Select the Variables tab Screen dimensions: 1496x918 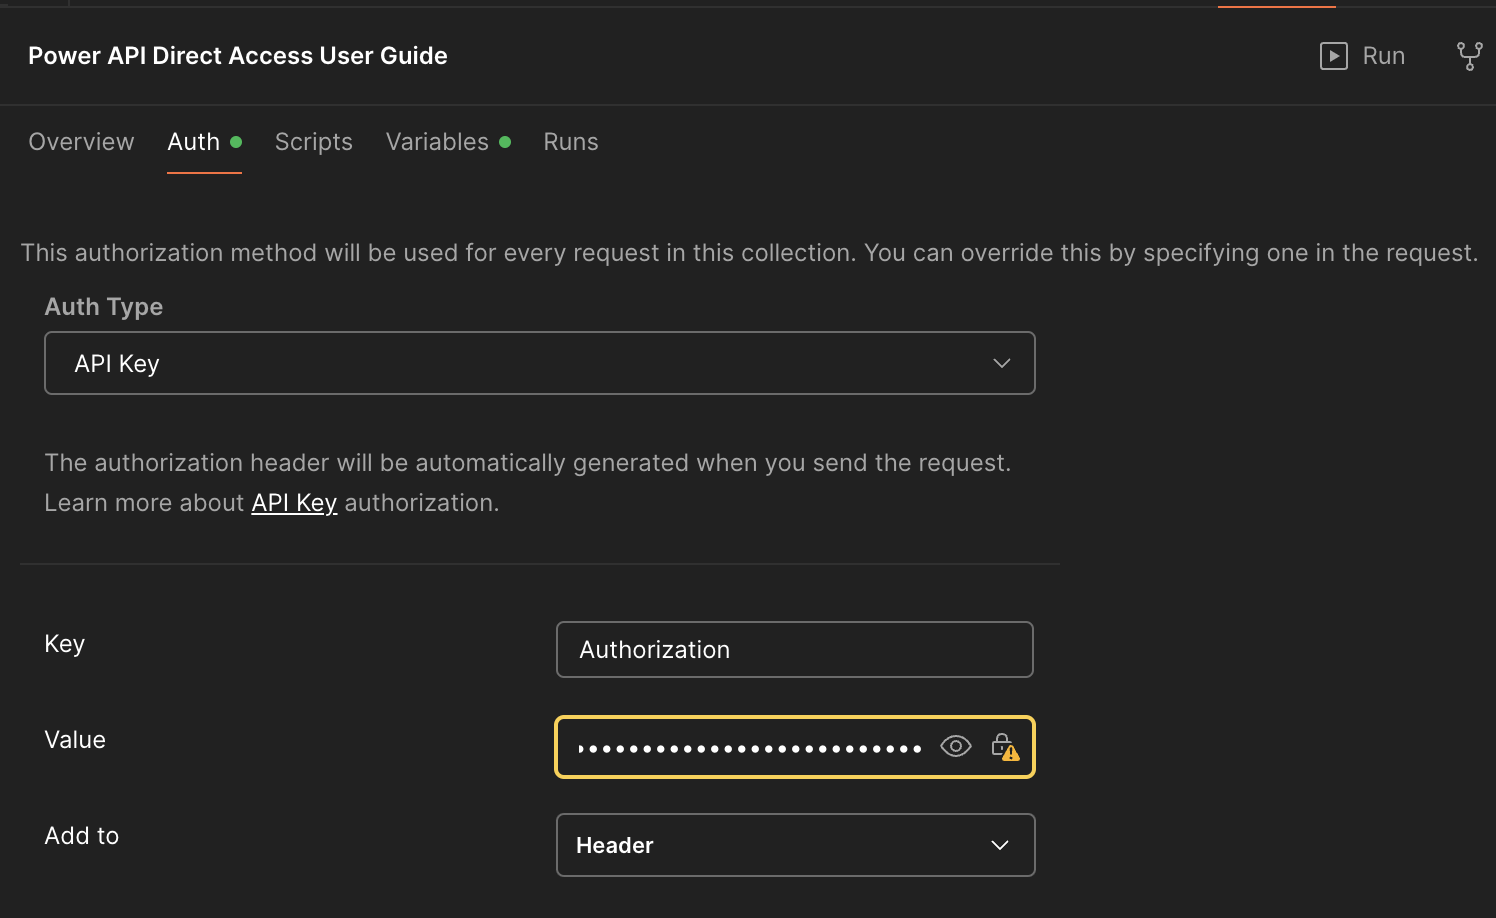point(437,141)
